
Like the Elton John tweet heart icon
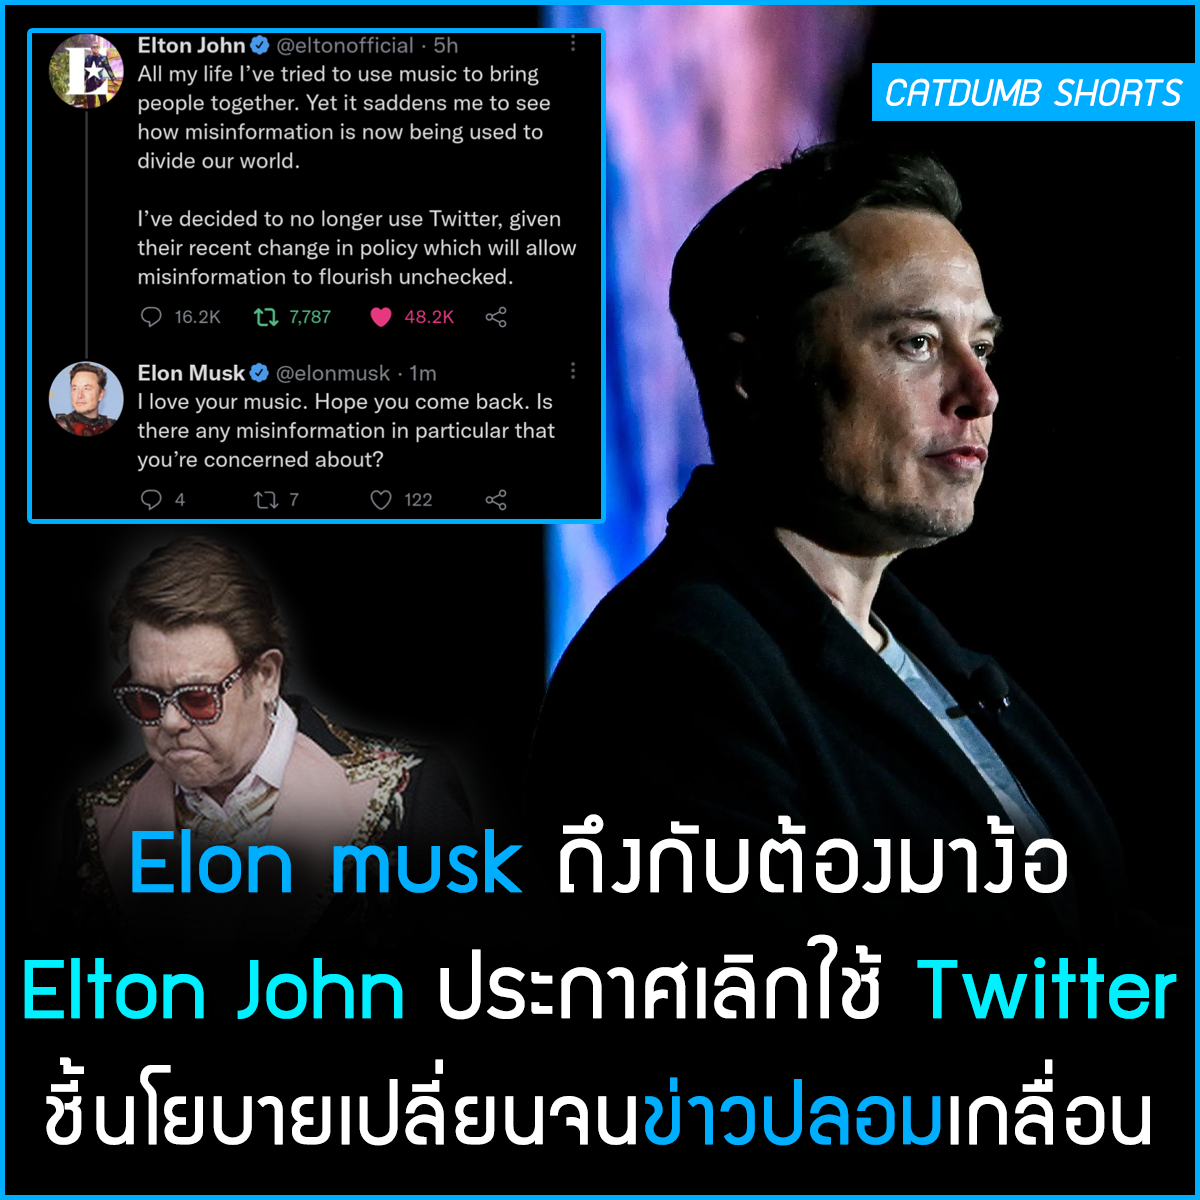[380, 317]
